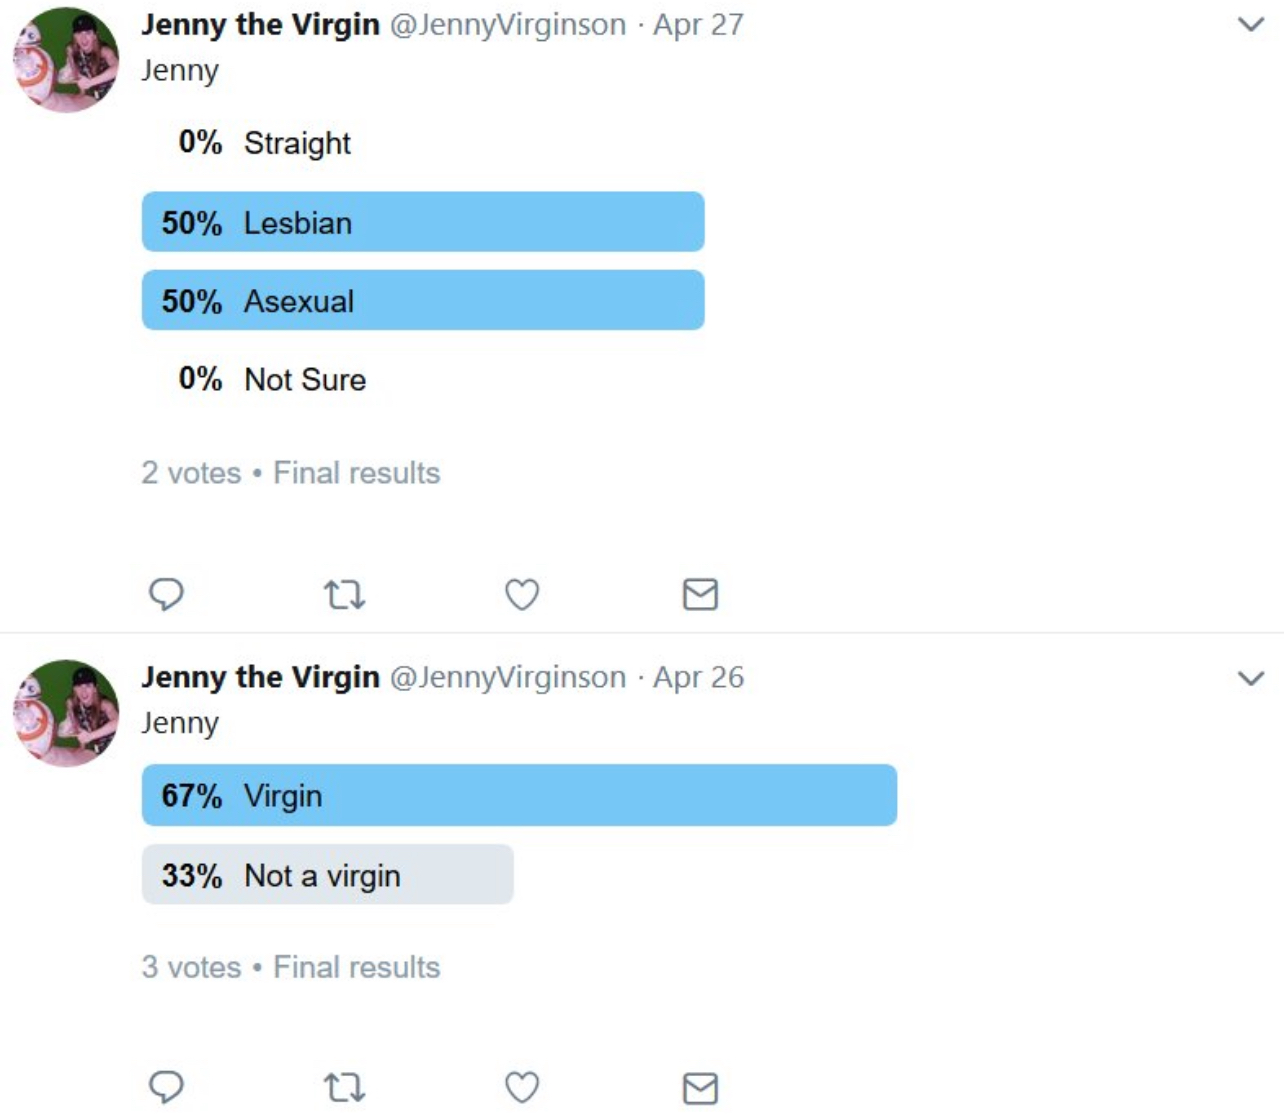Click the 50% Asexual poll bar

pos(423,300)
